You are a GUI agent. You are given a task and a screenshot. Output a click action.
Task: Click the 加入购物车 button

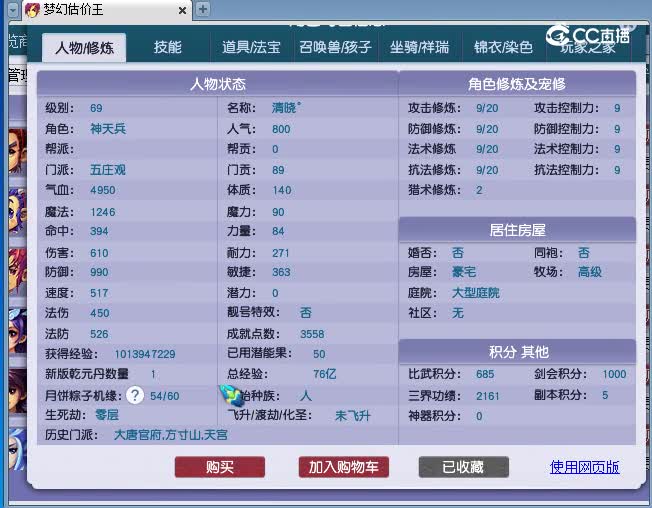pyautogui.click(x=343, y=467)
